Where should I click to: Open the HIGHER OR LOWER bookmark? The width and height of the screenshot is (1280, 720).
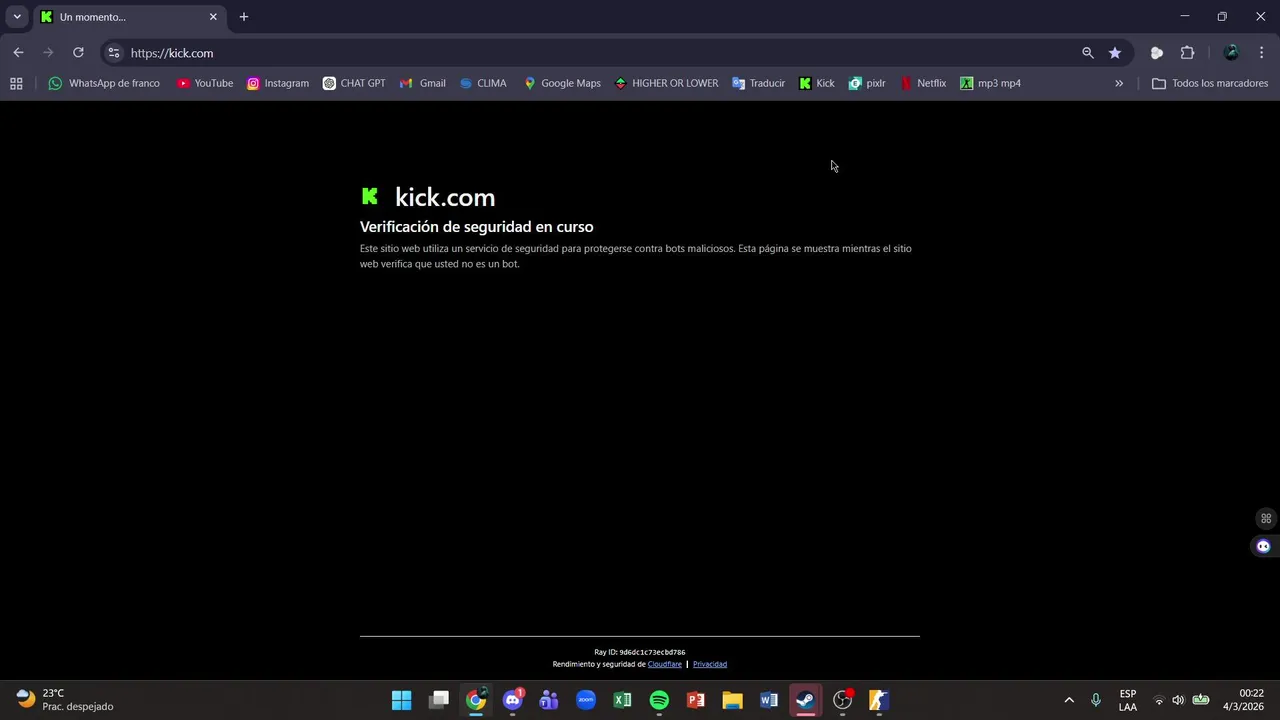pyautogui.click(x=665, y=83)
